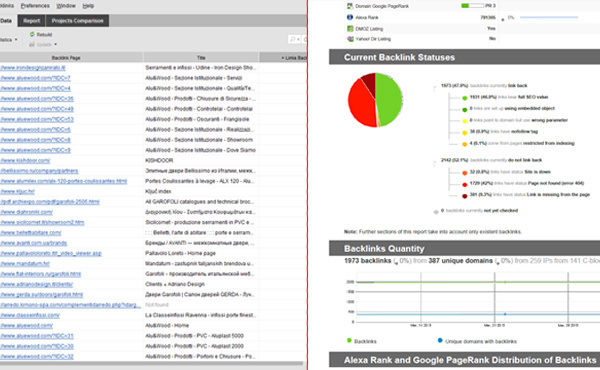Open the Update dropdown arrow
Screen dimensions: 600x370
point(55,45)
